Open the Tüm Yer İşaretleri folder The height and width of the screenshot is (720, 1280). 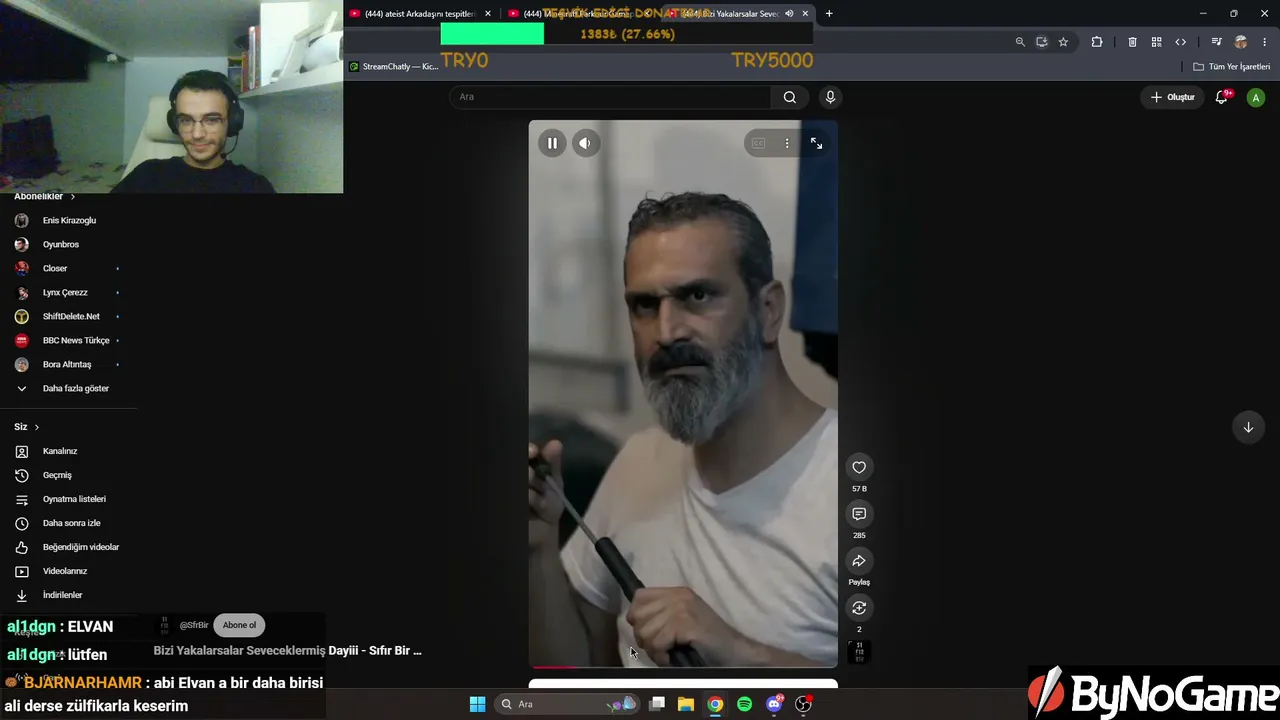1232,67
